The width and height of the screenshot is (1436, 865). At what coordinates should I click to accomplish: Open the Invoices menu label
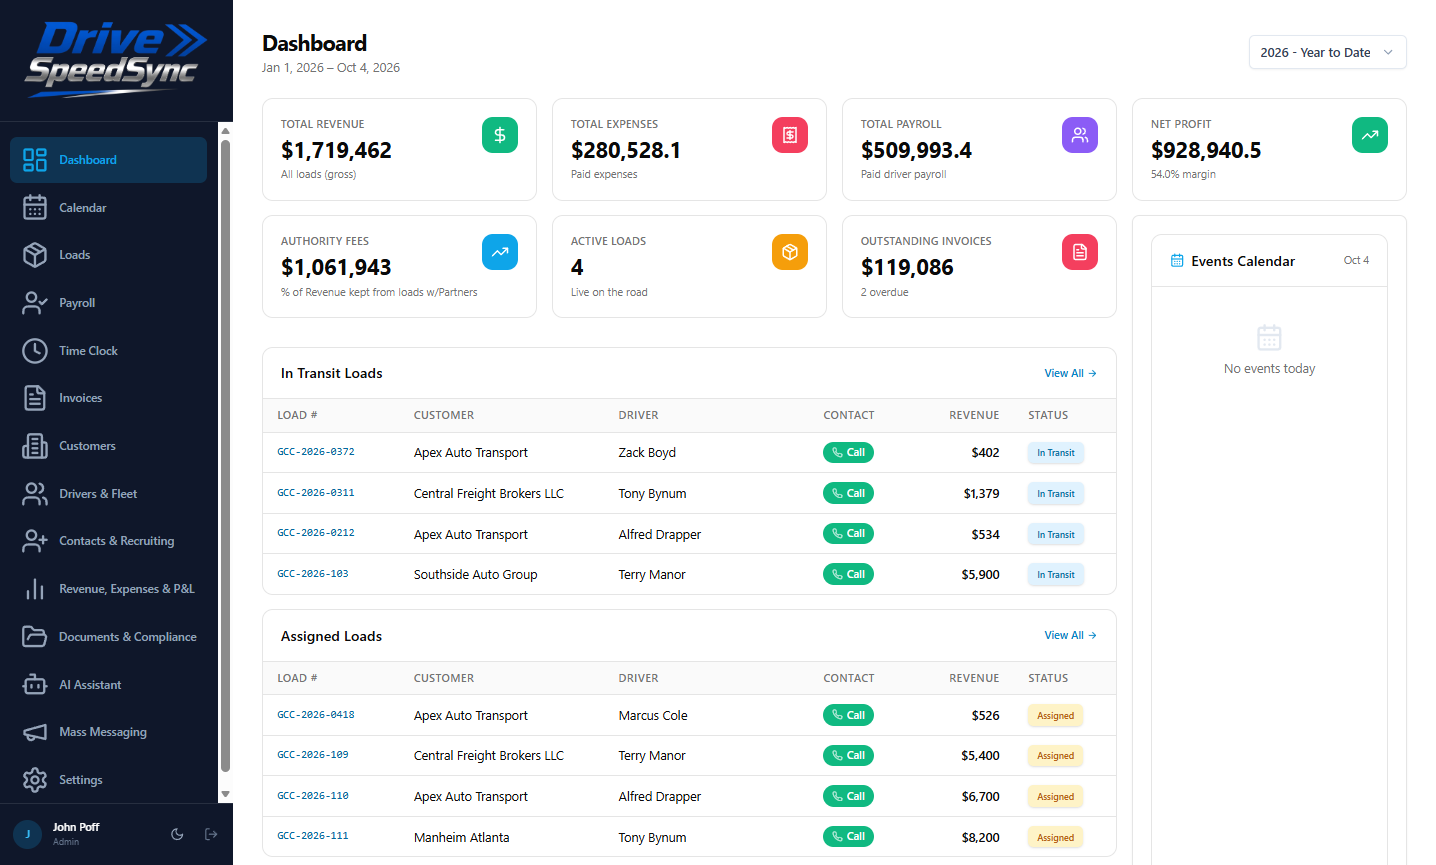[81, 398]
